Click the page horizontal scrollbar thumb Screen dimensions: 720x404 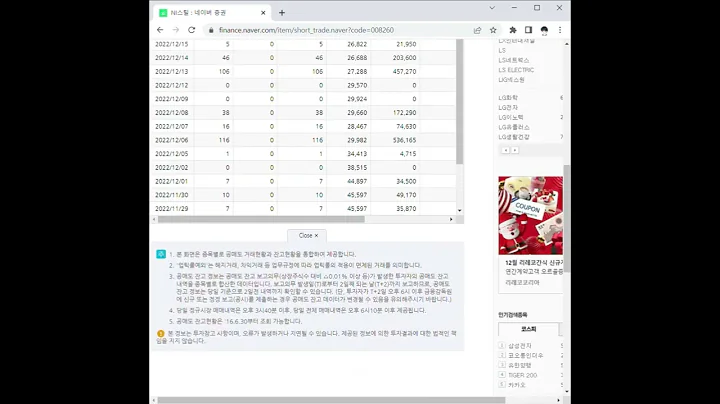(332, 400)
